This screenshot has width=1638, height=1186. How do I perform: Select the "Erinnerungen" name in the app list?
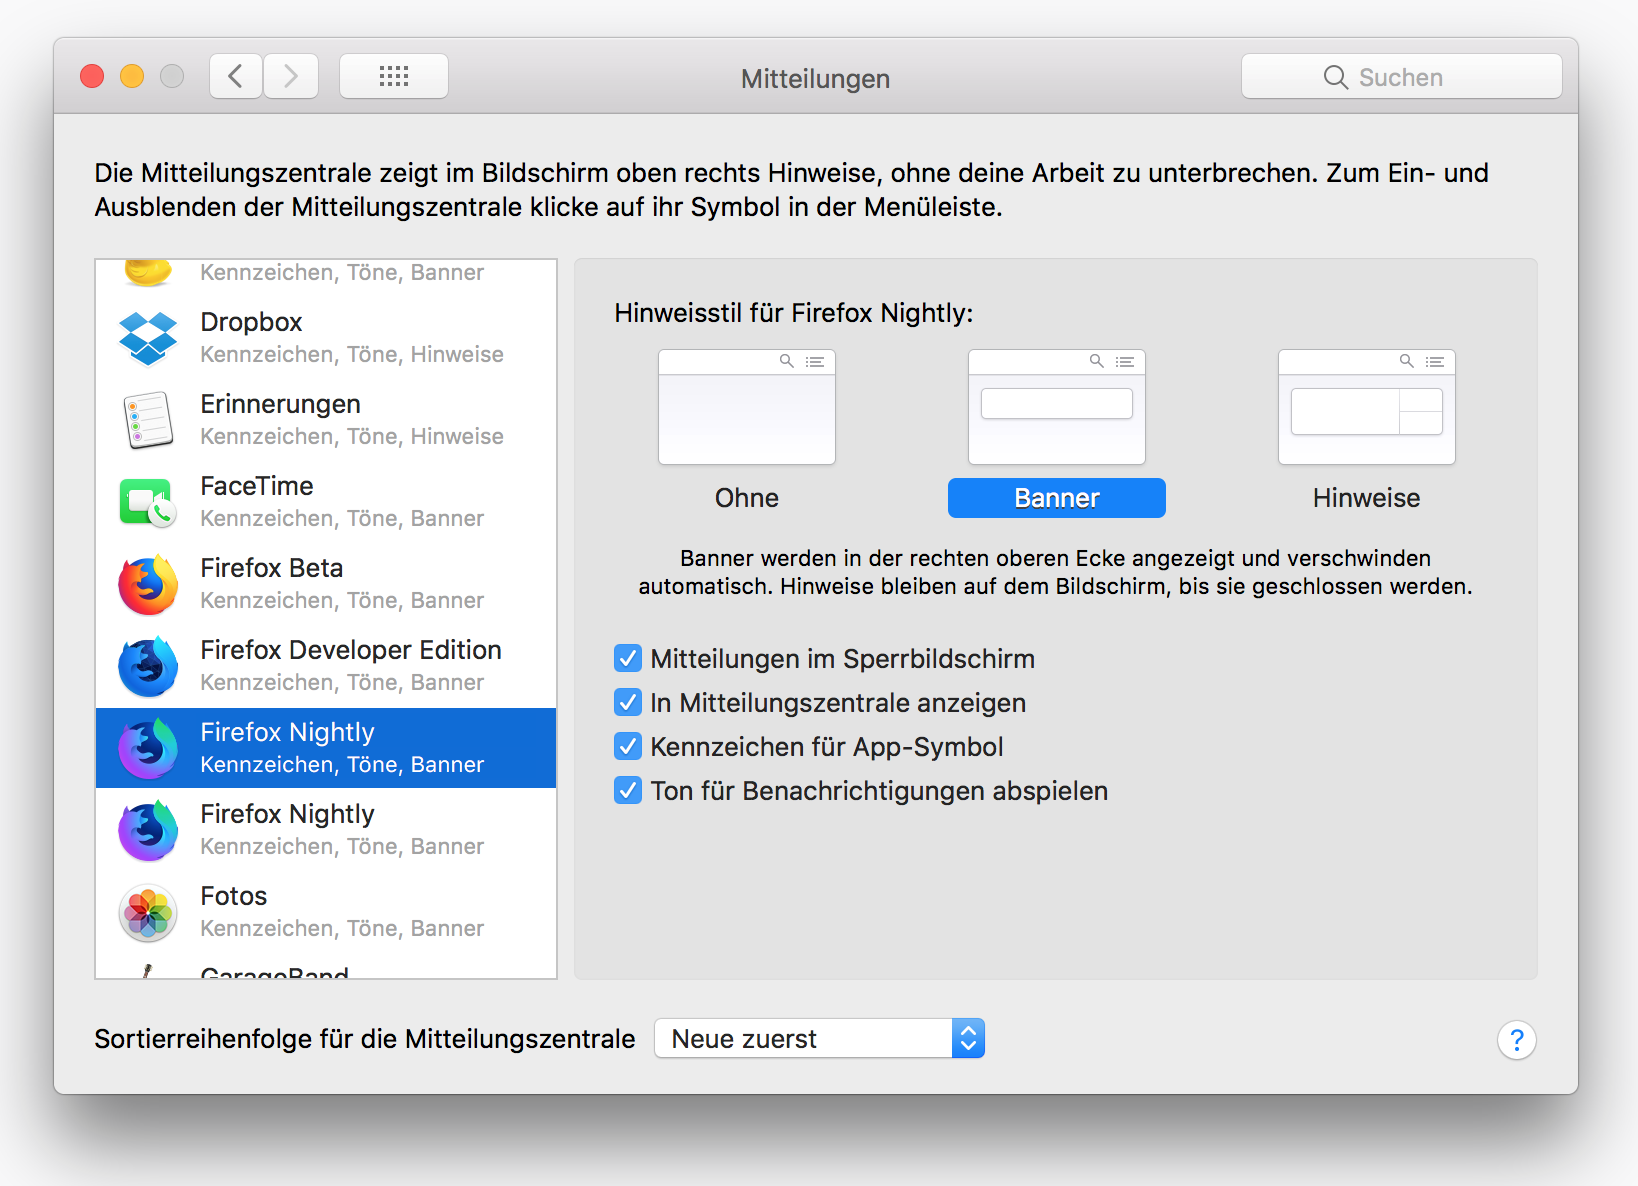pos(281,404)
